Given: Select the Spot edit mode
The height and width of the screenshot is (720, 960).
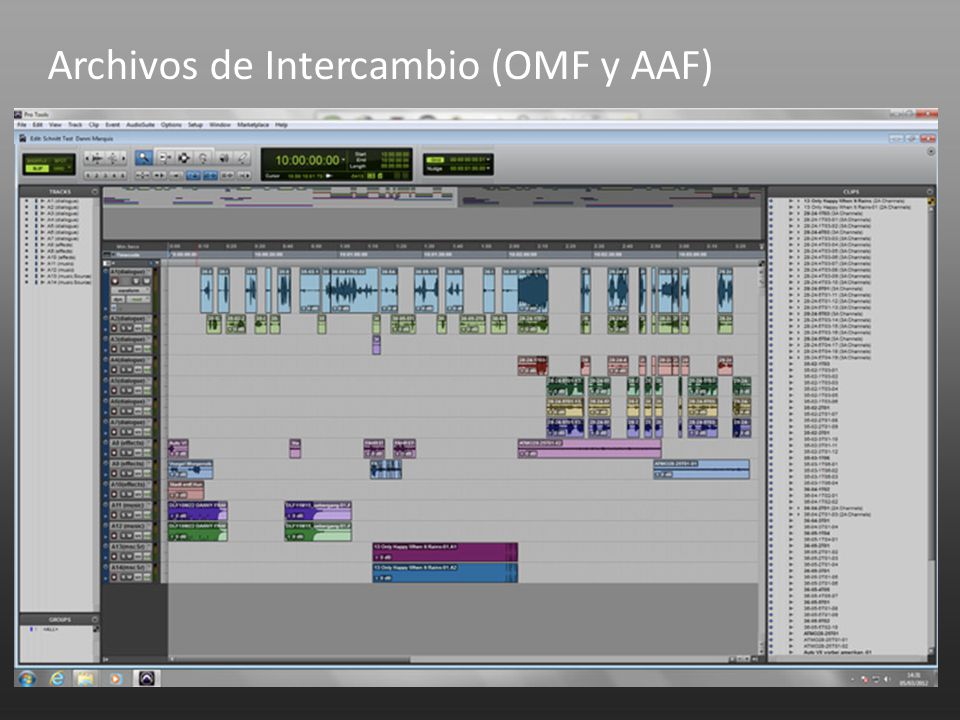Looking at the screenshot, I should 60,160.
